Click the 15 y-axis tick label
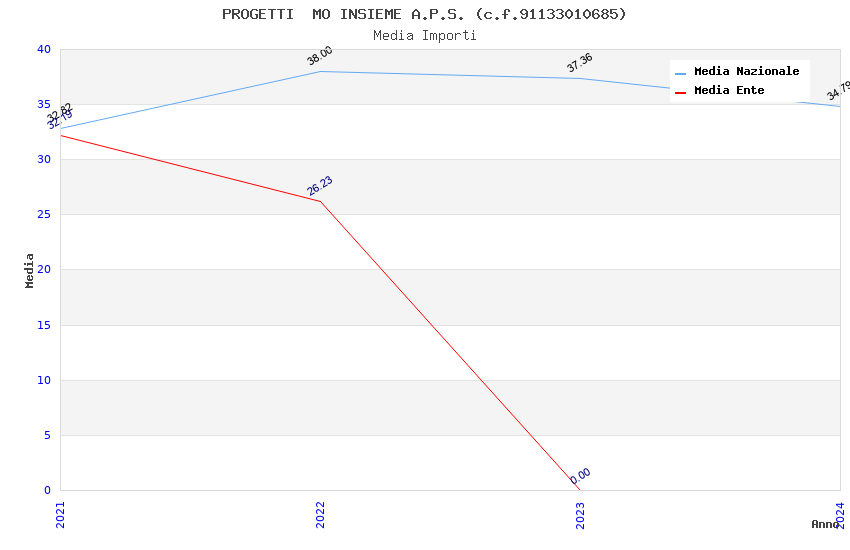This screenshot has width=850, height=550. coord(43,325)
